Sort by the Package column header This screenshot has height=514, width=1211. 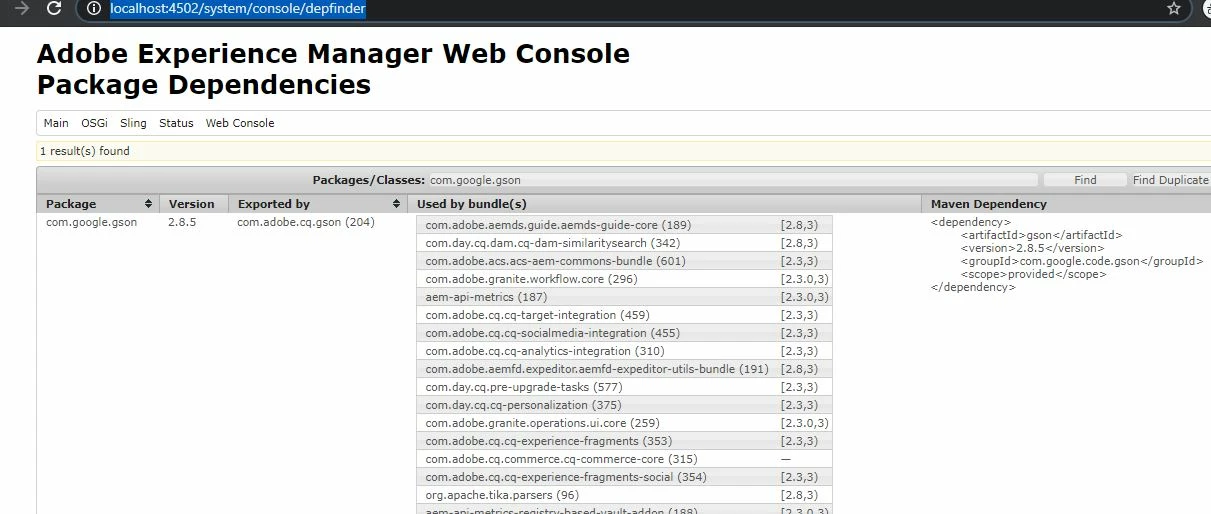(x=98, y=204)
